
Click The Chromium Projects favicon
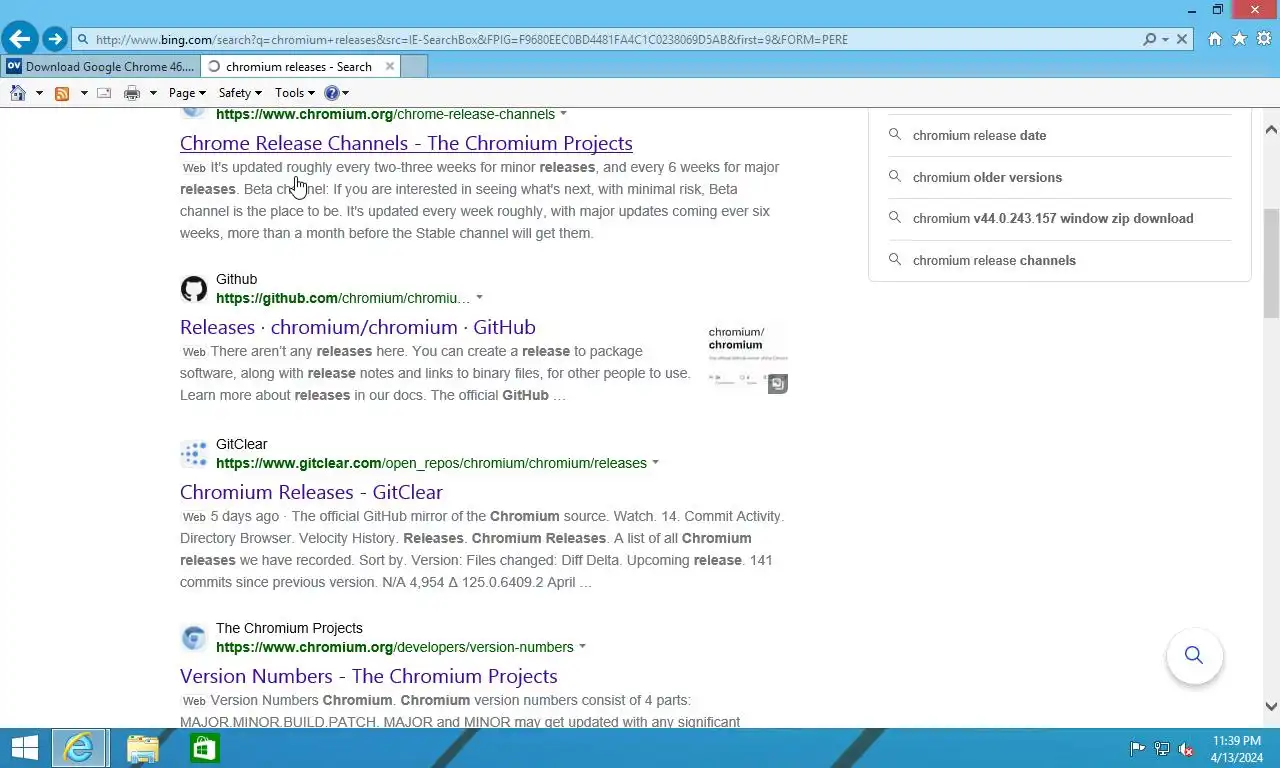click(194, 638)
